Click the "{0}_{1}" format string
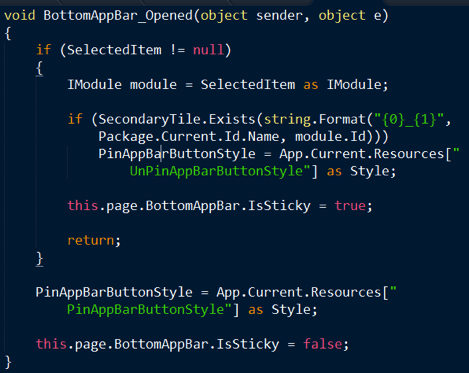The height and width of the screenshot is (373, 469). (x=409, y=119)
